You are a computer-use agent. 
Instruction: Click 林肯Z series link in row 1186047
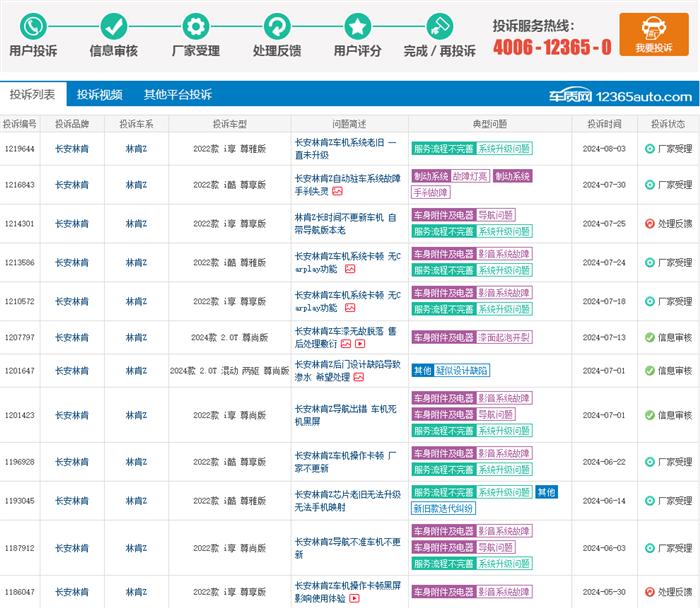(136, 592)
